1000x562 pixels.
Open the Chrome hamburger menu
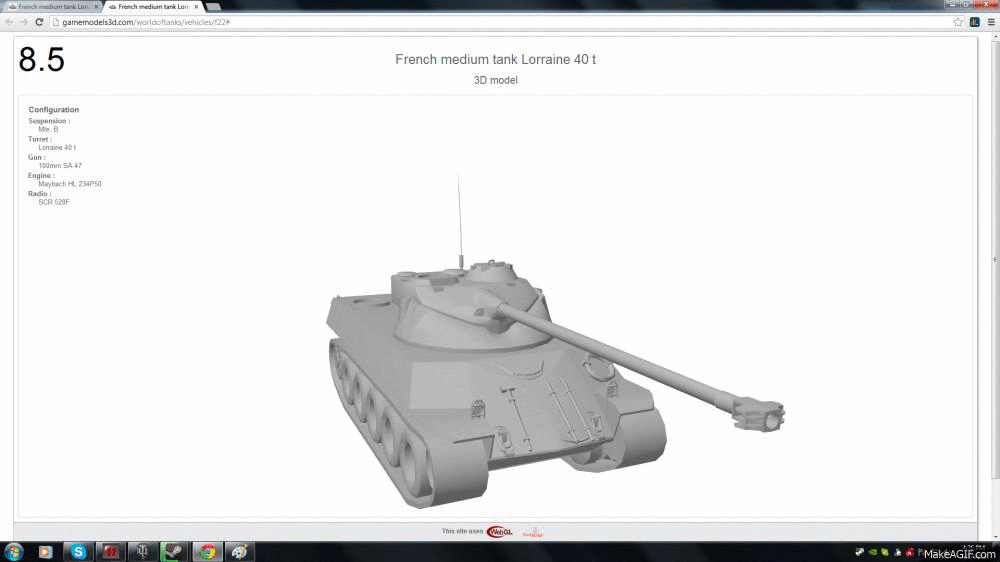pyautogui.click(x=991, y=22)
